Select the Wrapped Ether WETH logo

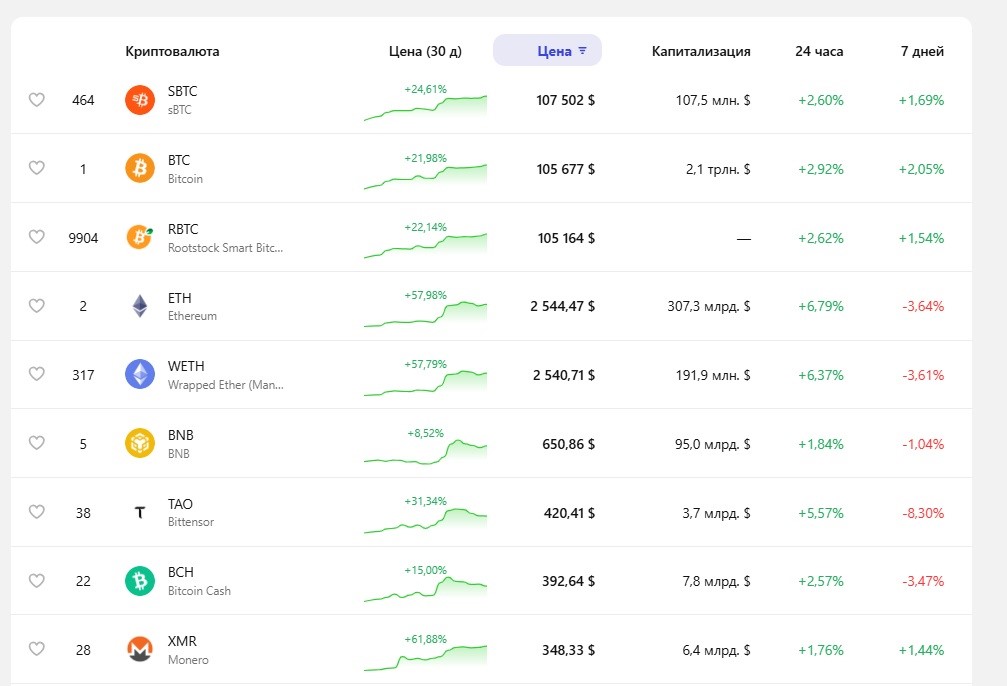[139, 375]
